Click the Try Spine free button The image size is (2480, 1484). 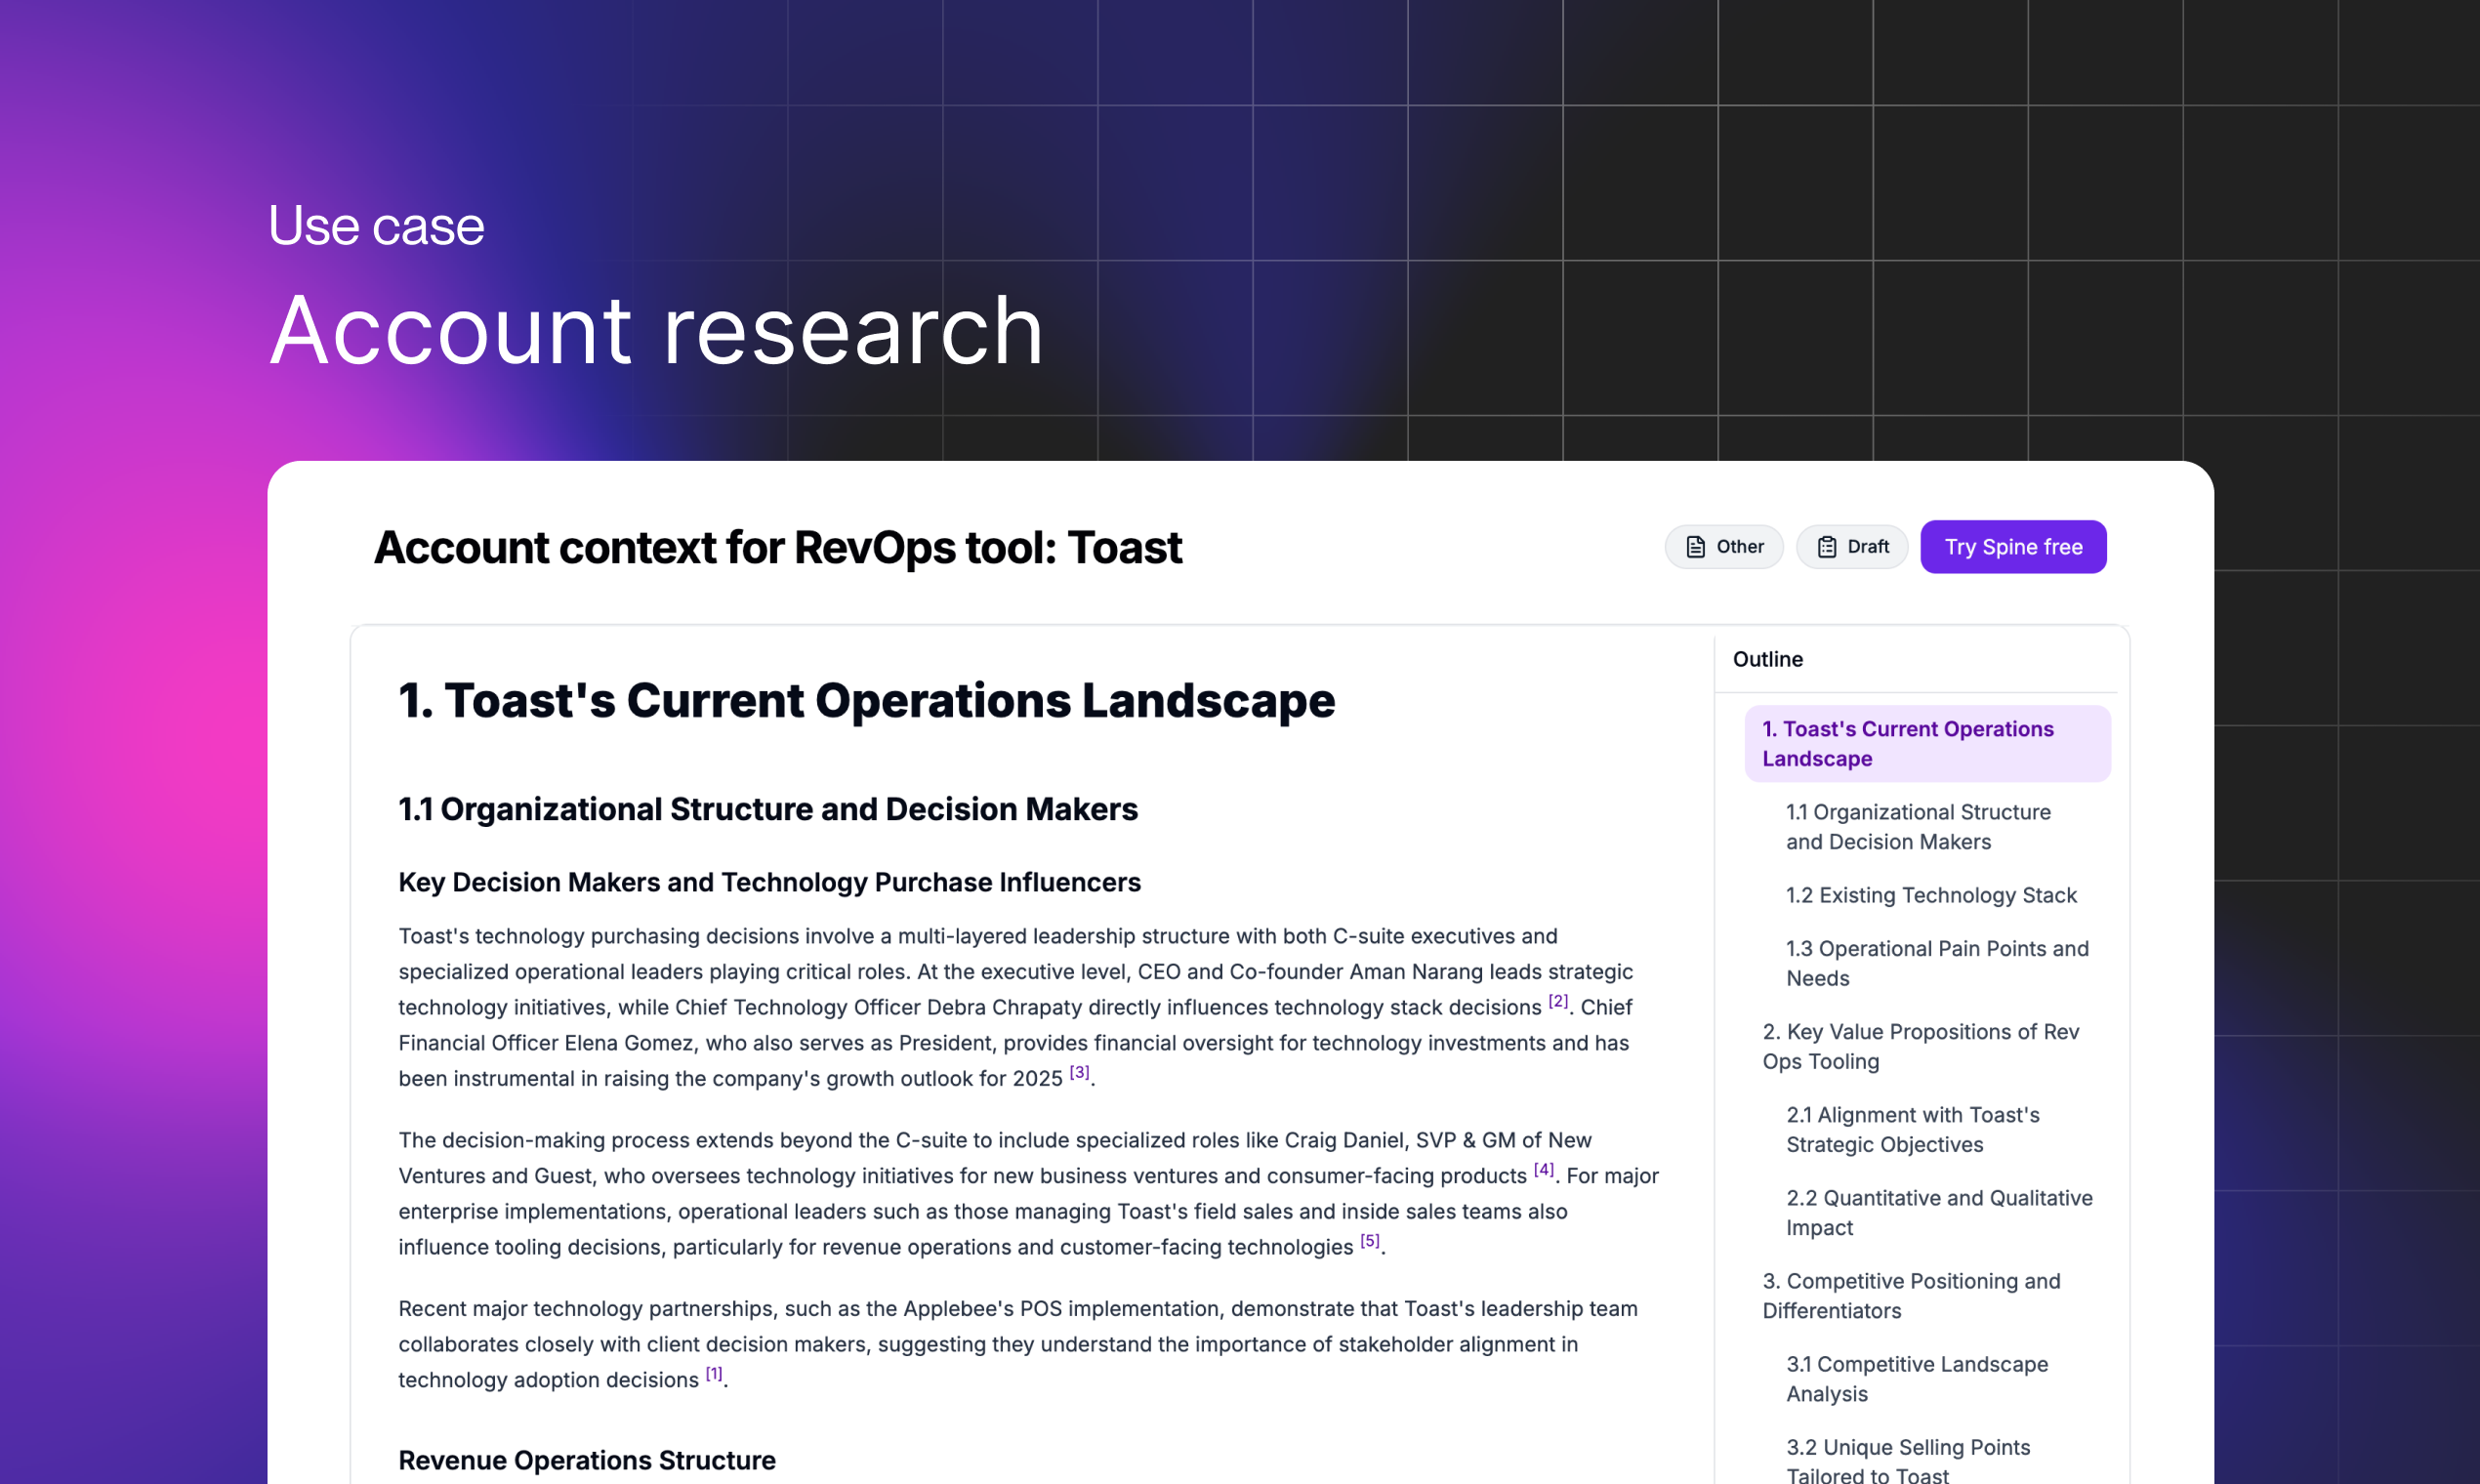click(2013, 547)
